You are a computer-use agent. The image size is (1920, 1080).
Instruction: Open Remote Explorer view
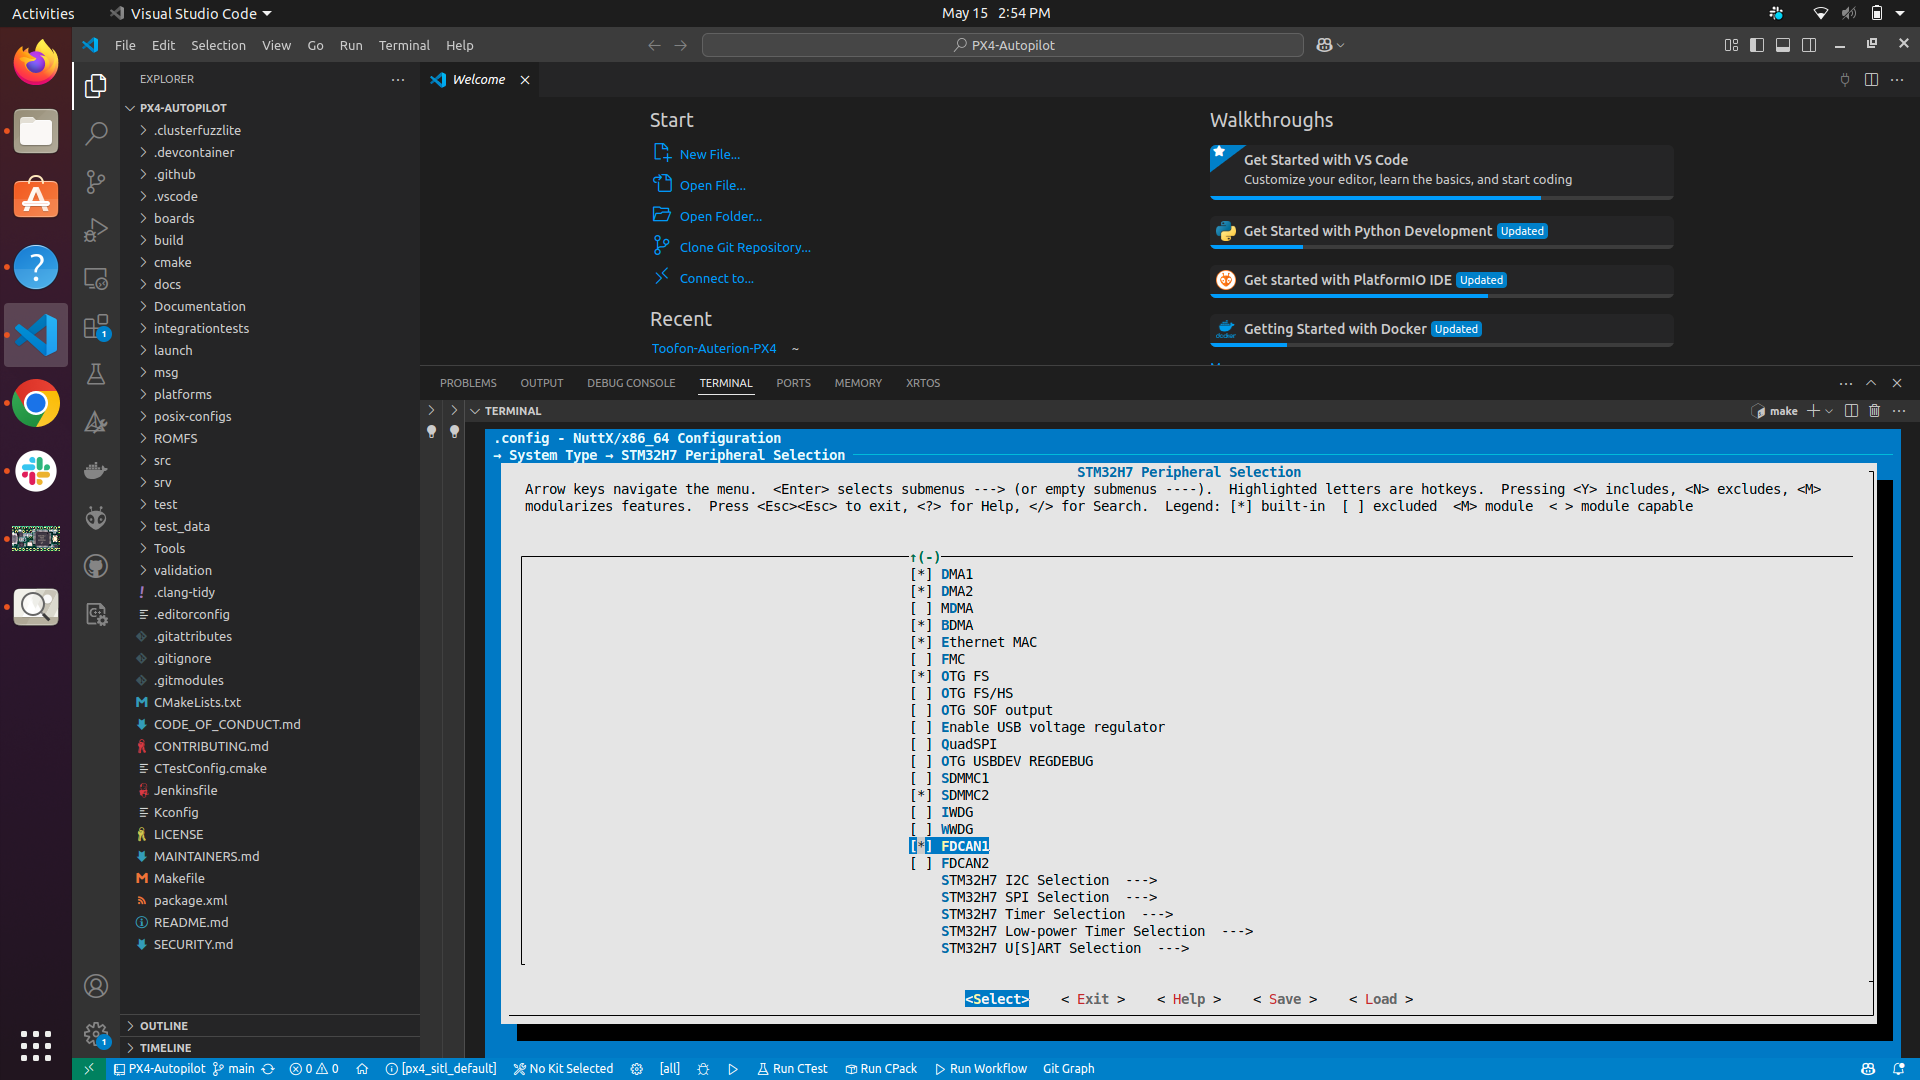96,279
